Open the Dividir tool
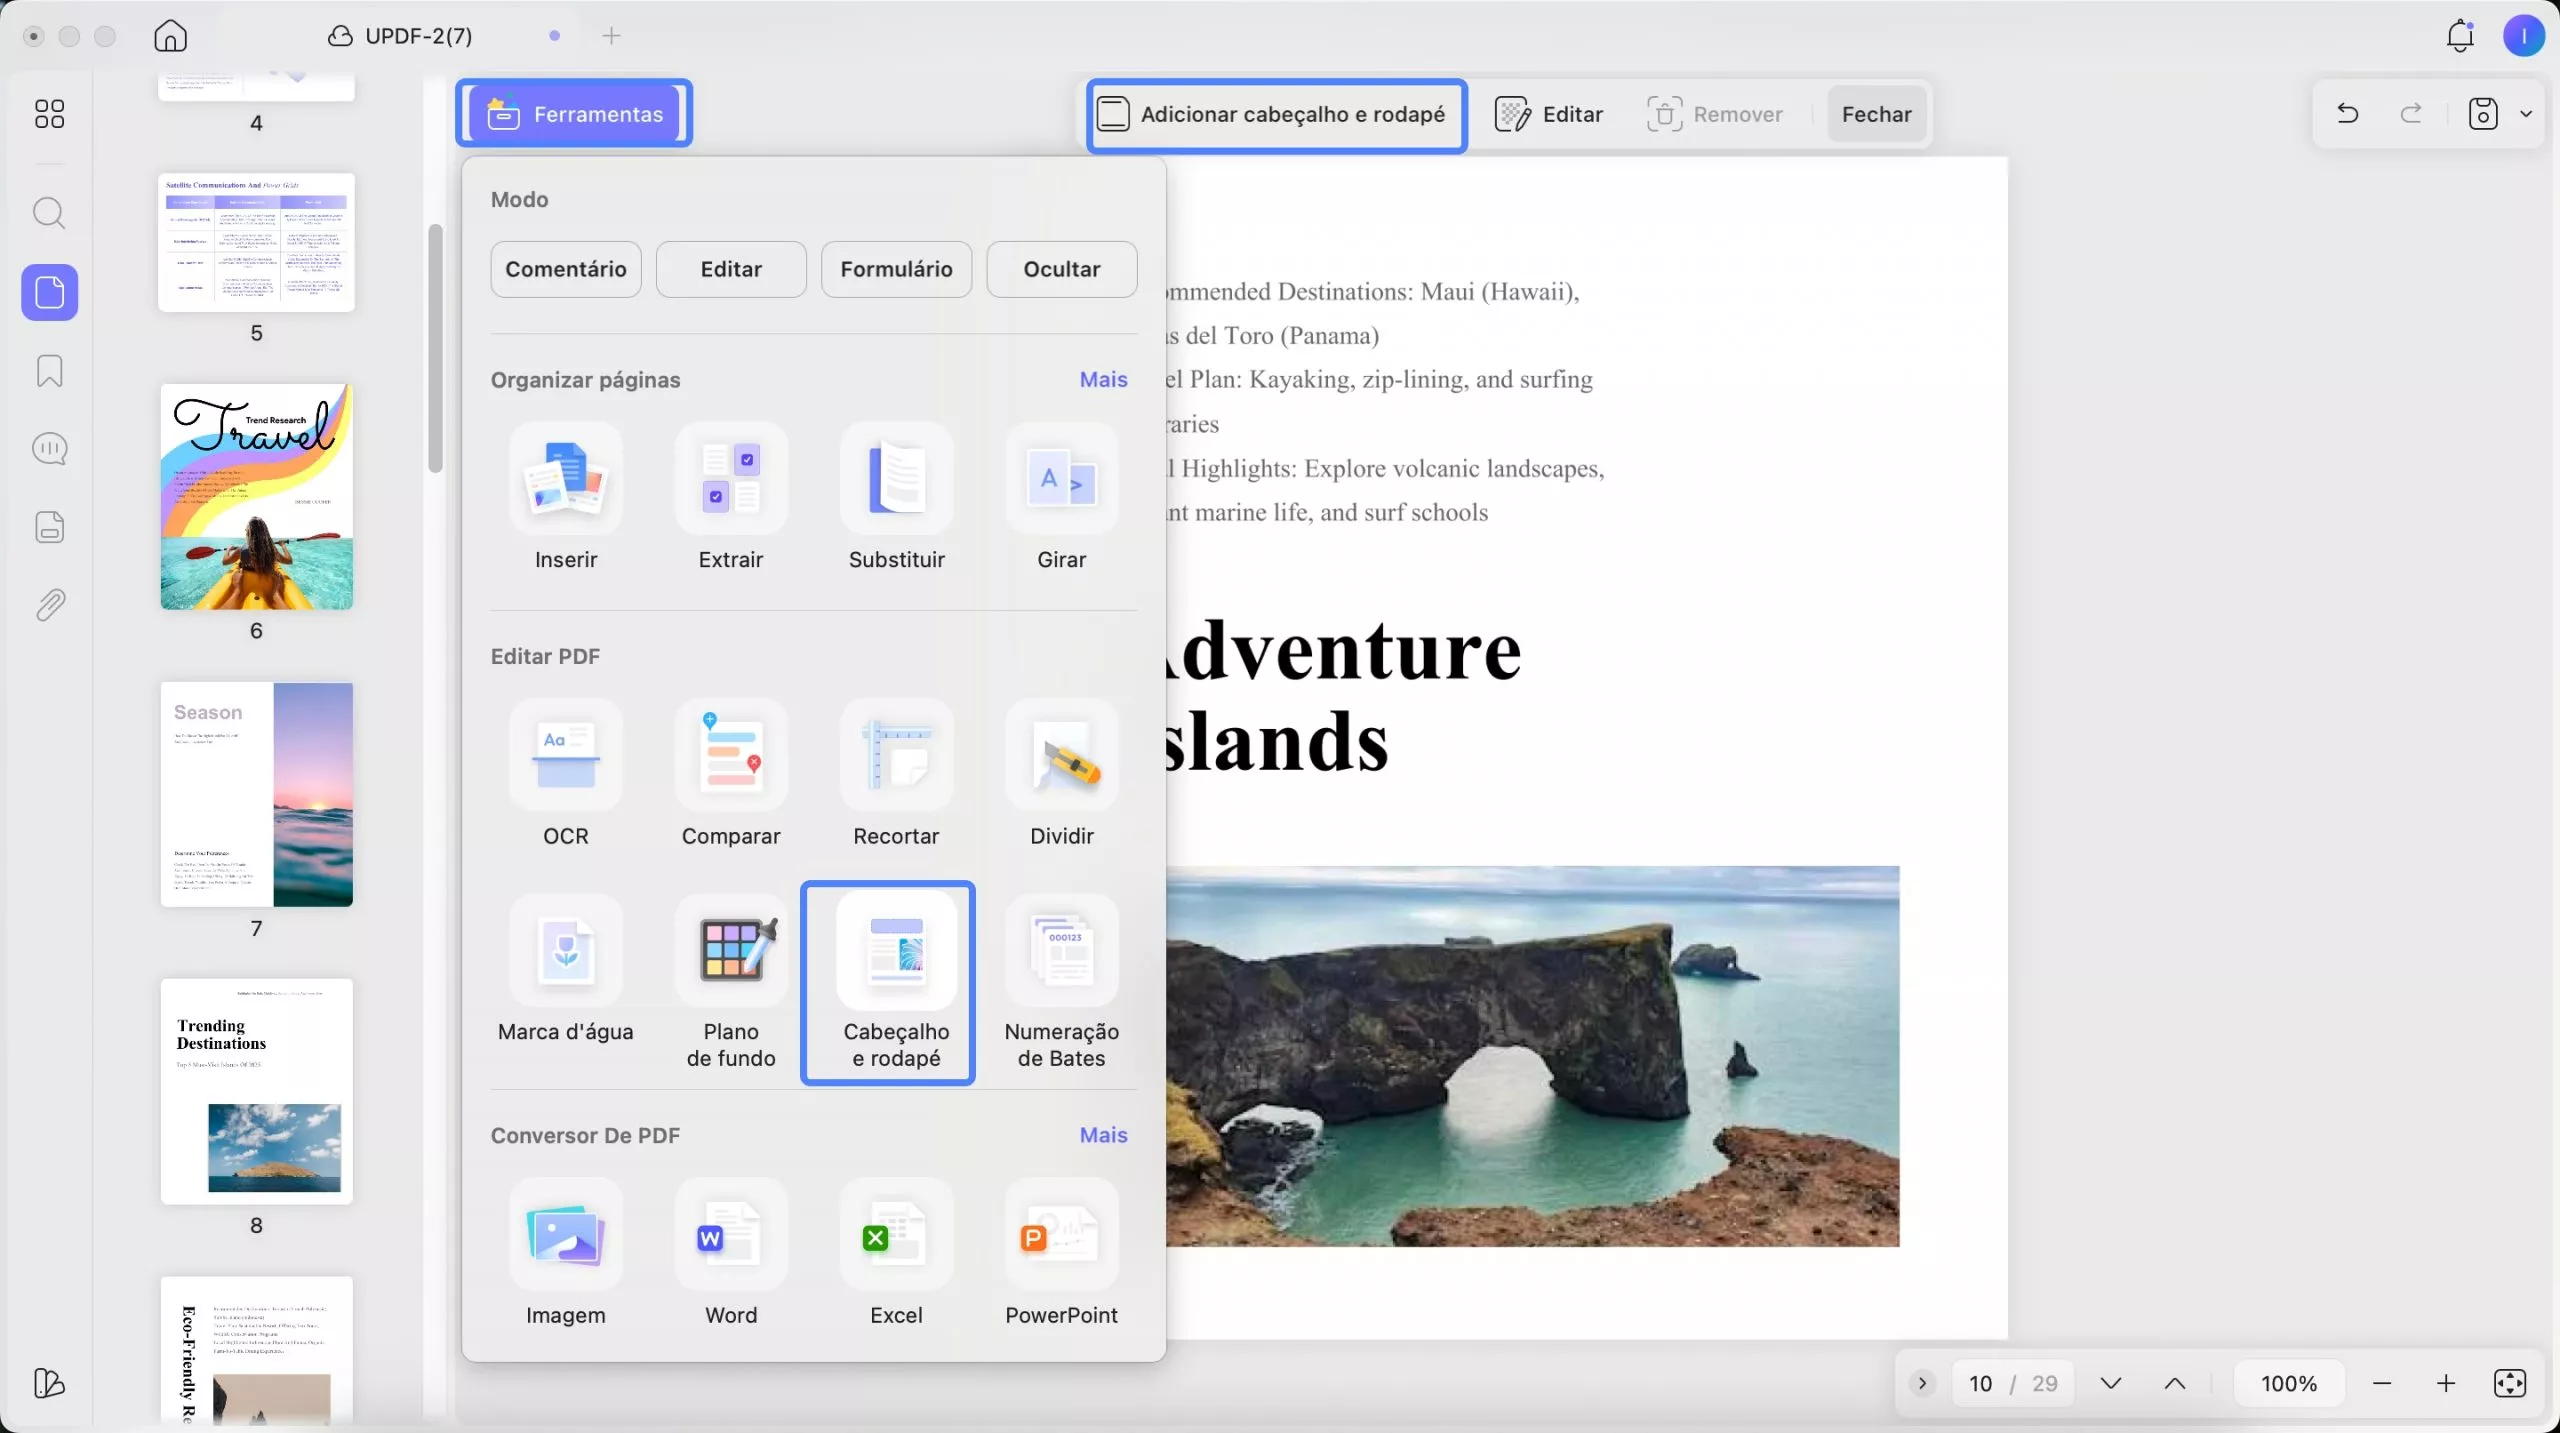The height and width of the screenshot is (1433, 2560). (1061, 774)
